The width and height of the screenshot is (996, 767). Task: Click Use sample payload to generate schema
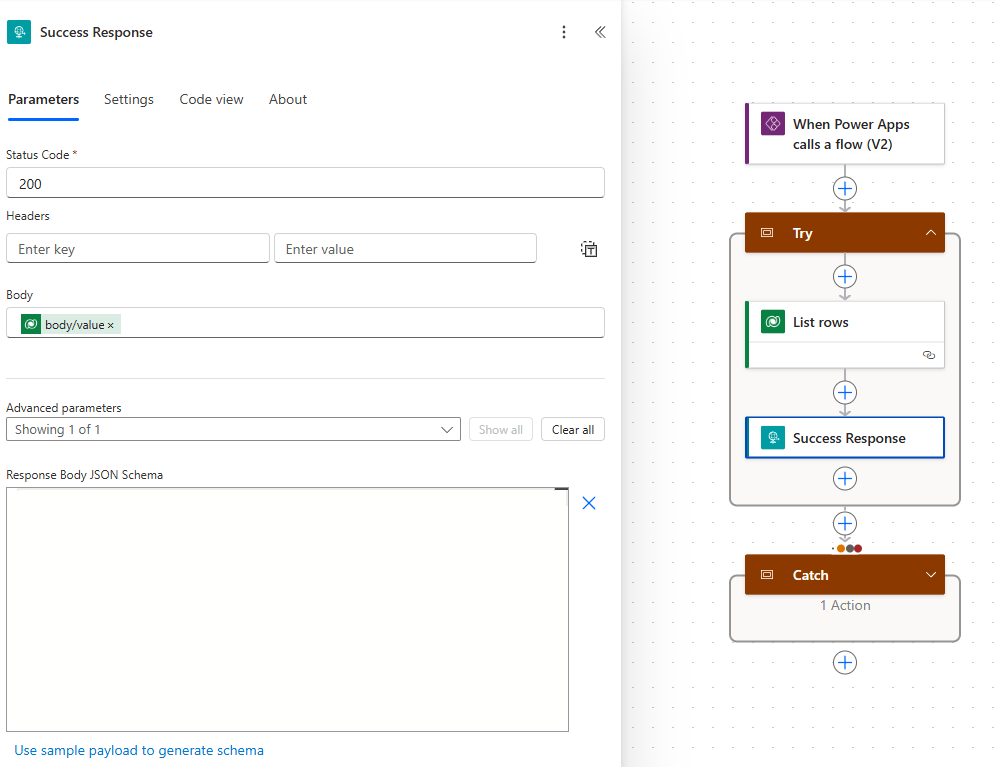coord(139,750)
